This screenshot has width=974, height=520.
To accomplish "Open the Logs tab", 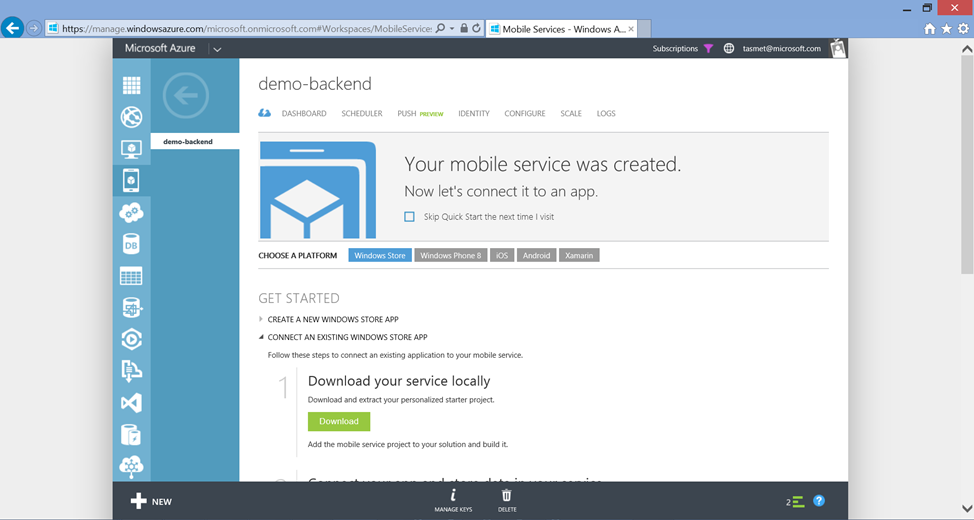I will 606,114.
